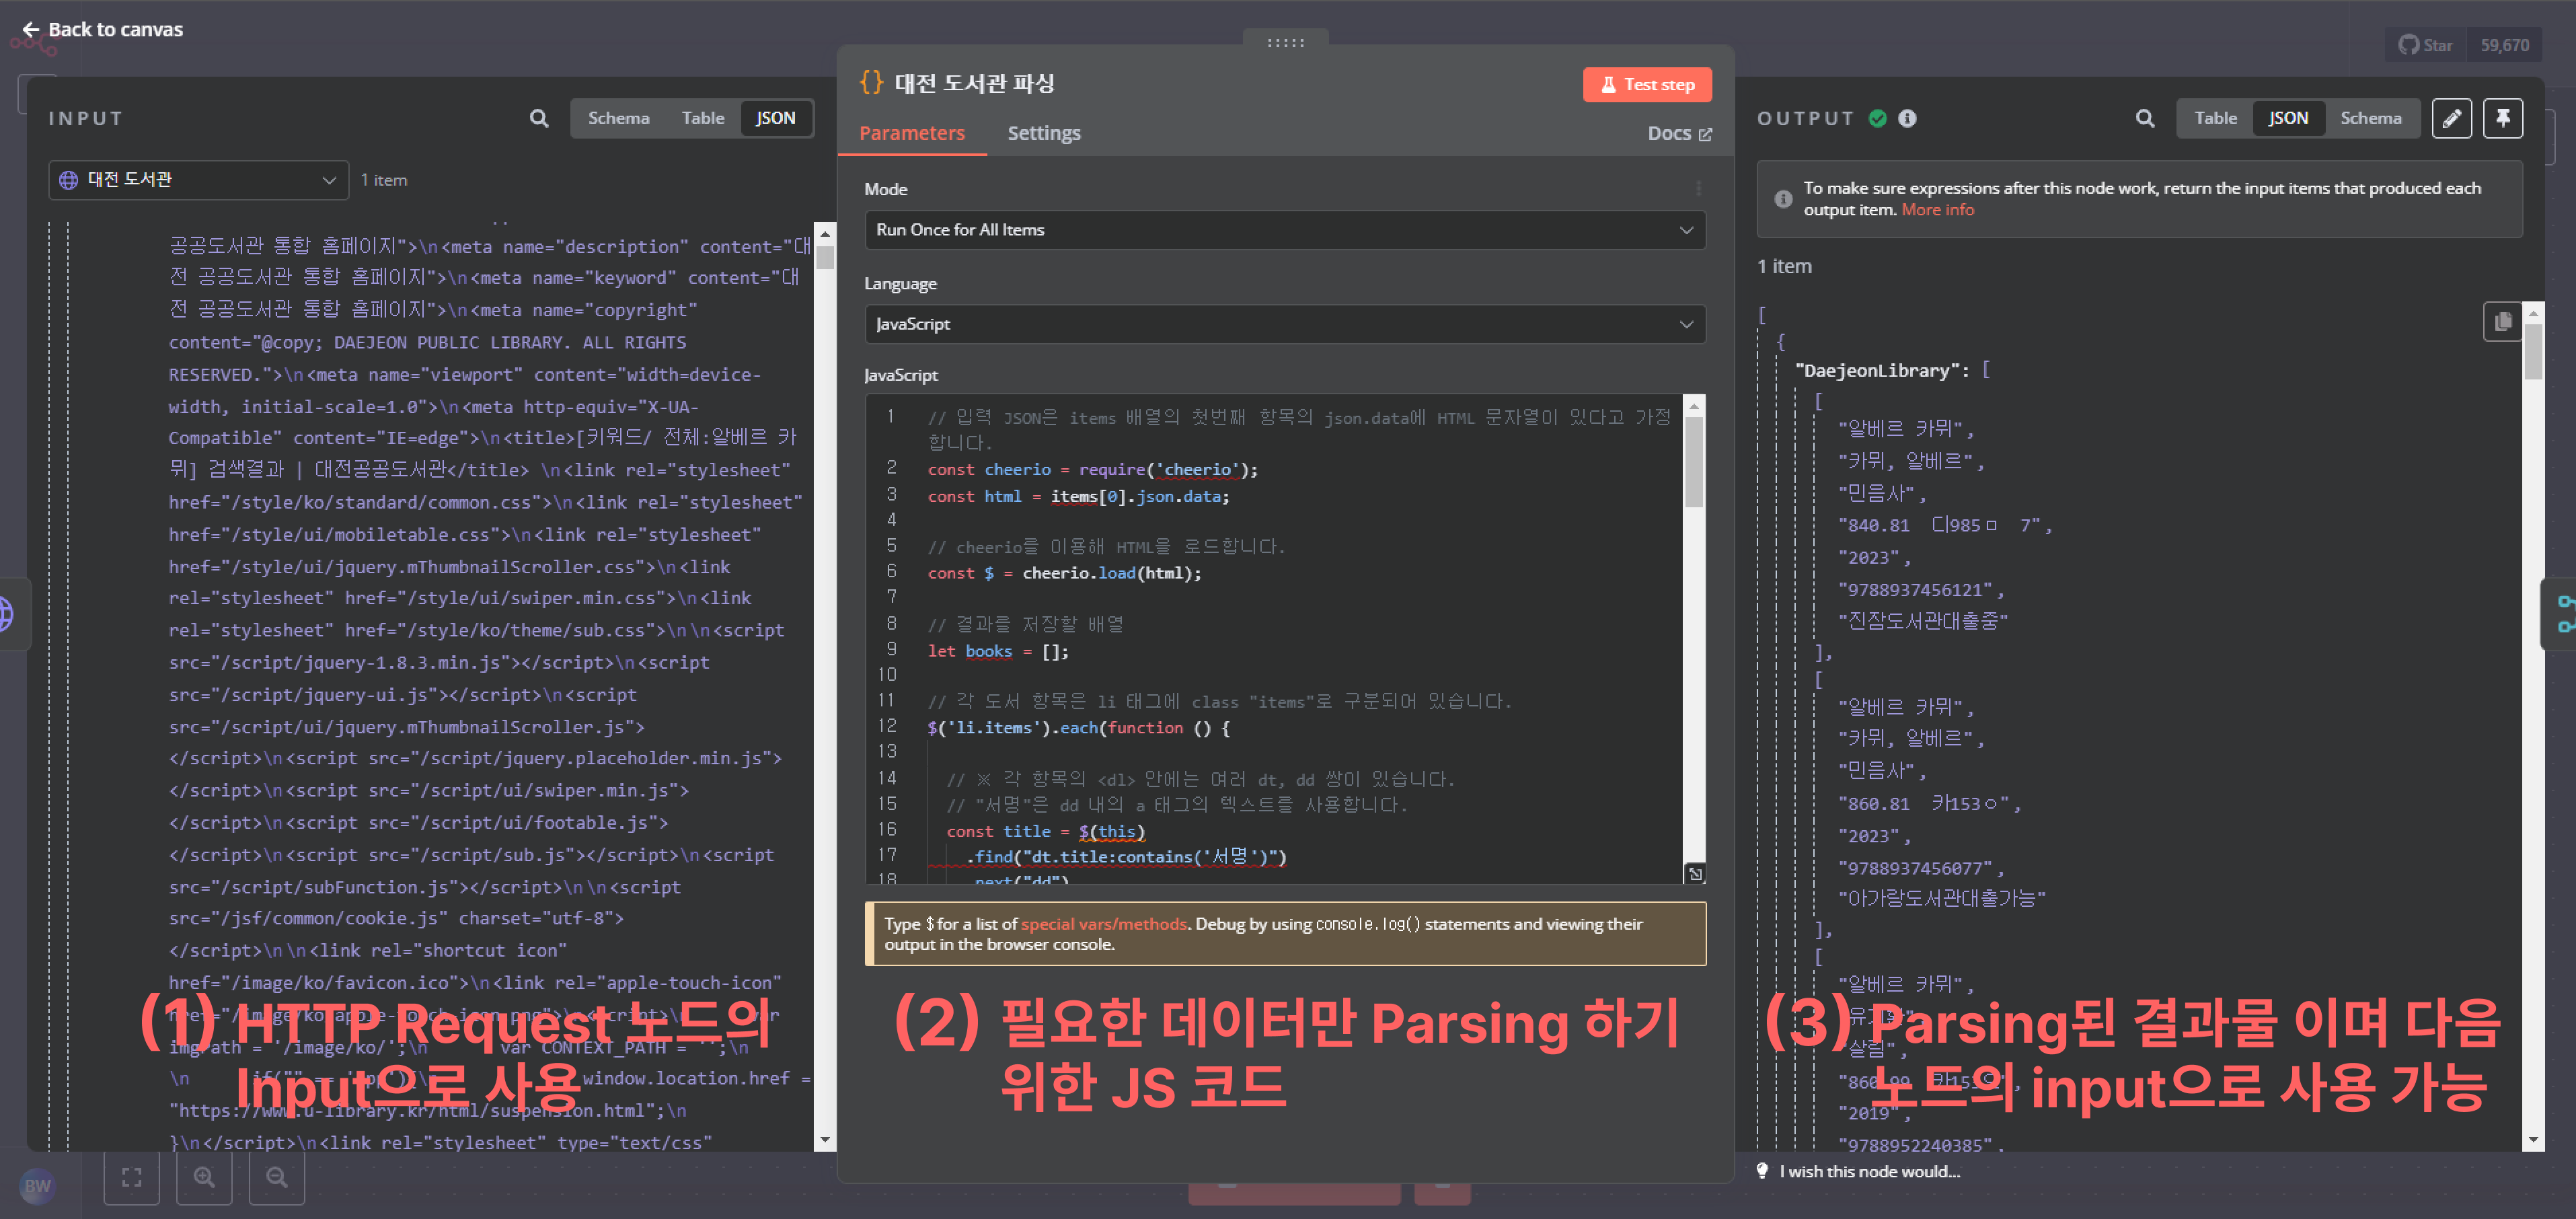Image resolution: width=2576 pixels, height=1219 pixels.
Task: Copy output JSON to clipboard
Action: click(2502, 321)
